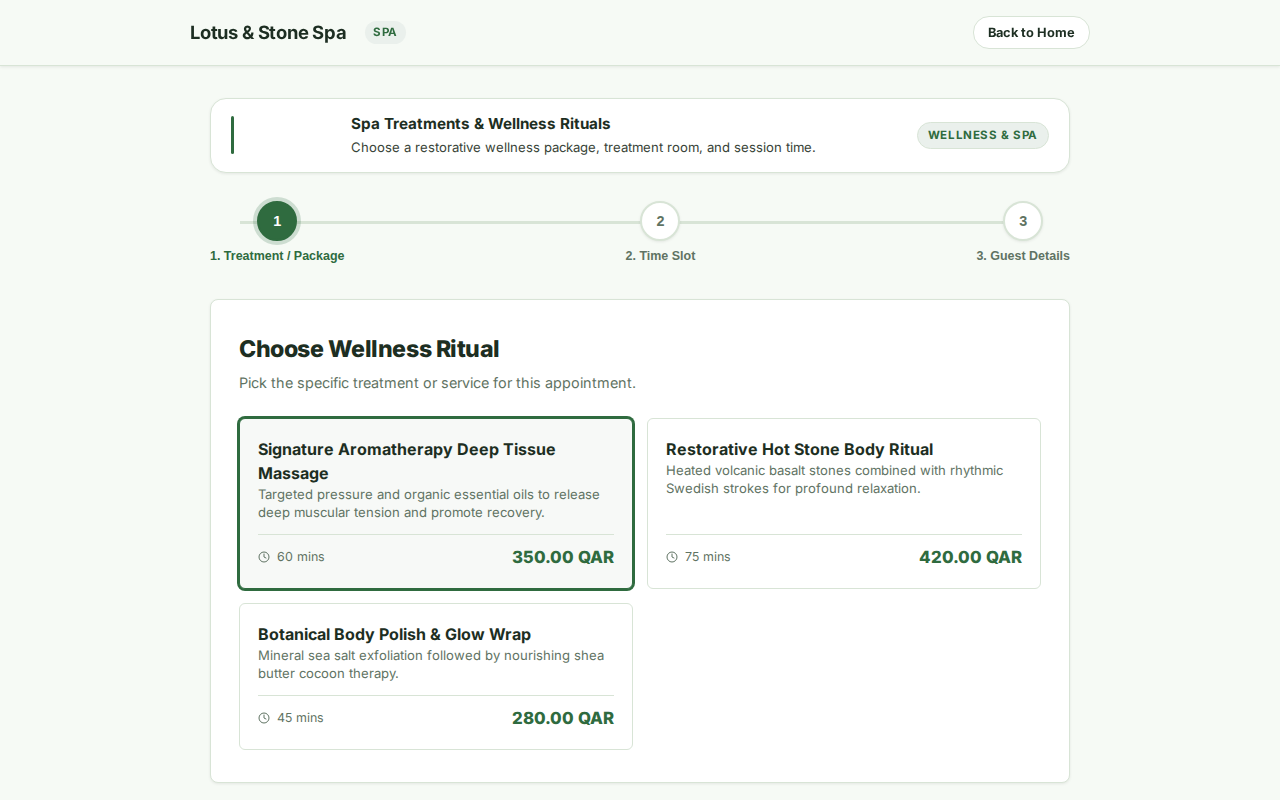Select Restorative Hot Stone Body Ritual card
Image resolution: width=1280 pixels, height=800 pixels.
844,504
